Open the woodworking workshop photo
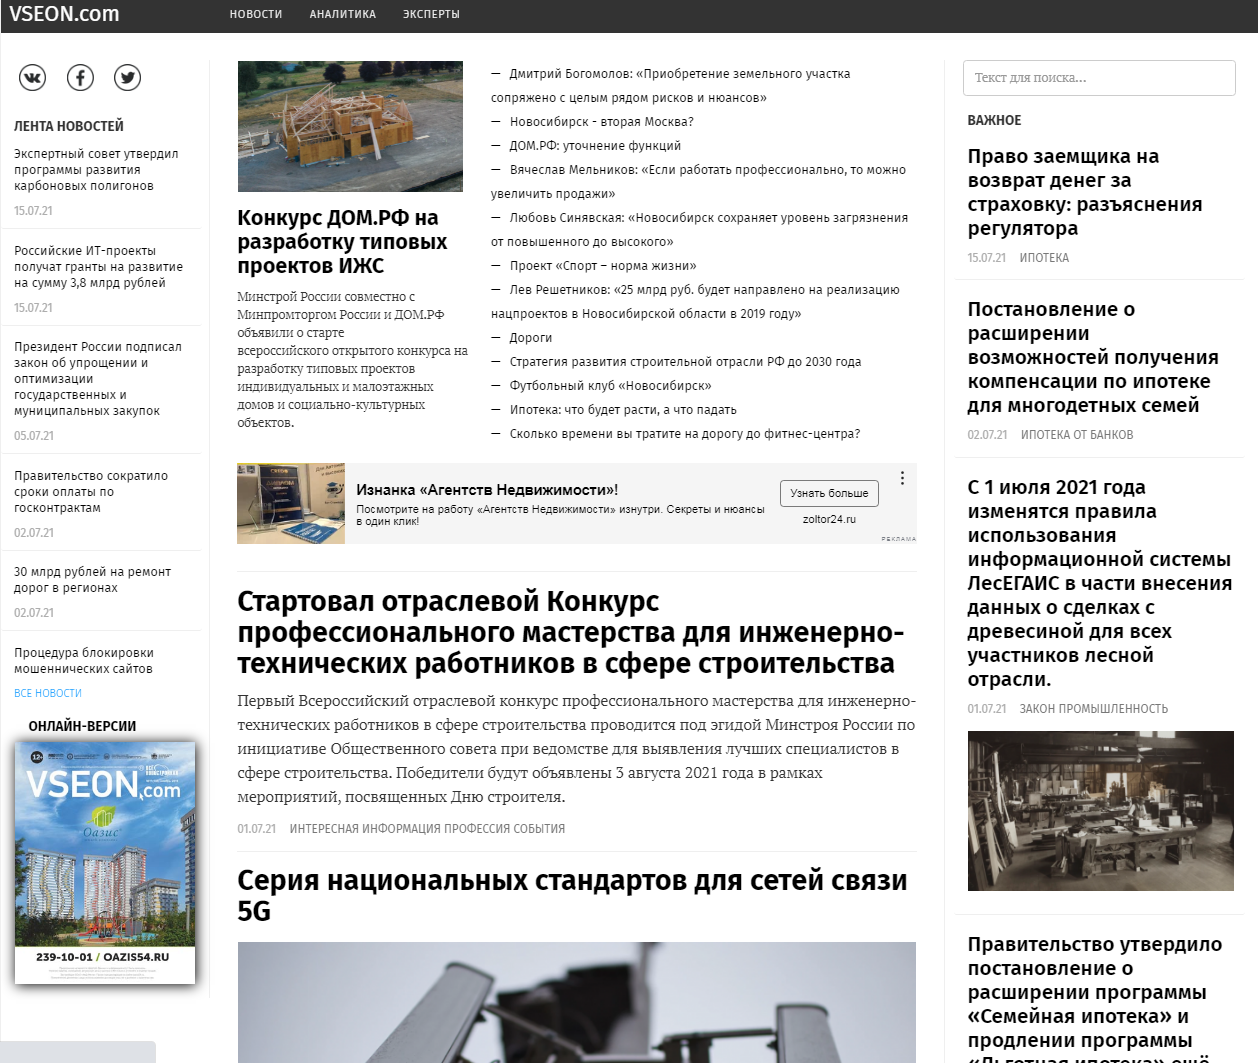This screenshot has width=1258, height=1063. [x=1100, y=811]
